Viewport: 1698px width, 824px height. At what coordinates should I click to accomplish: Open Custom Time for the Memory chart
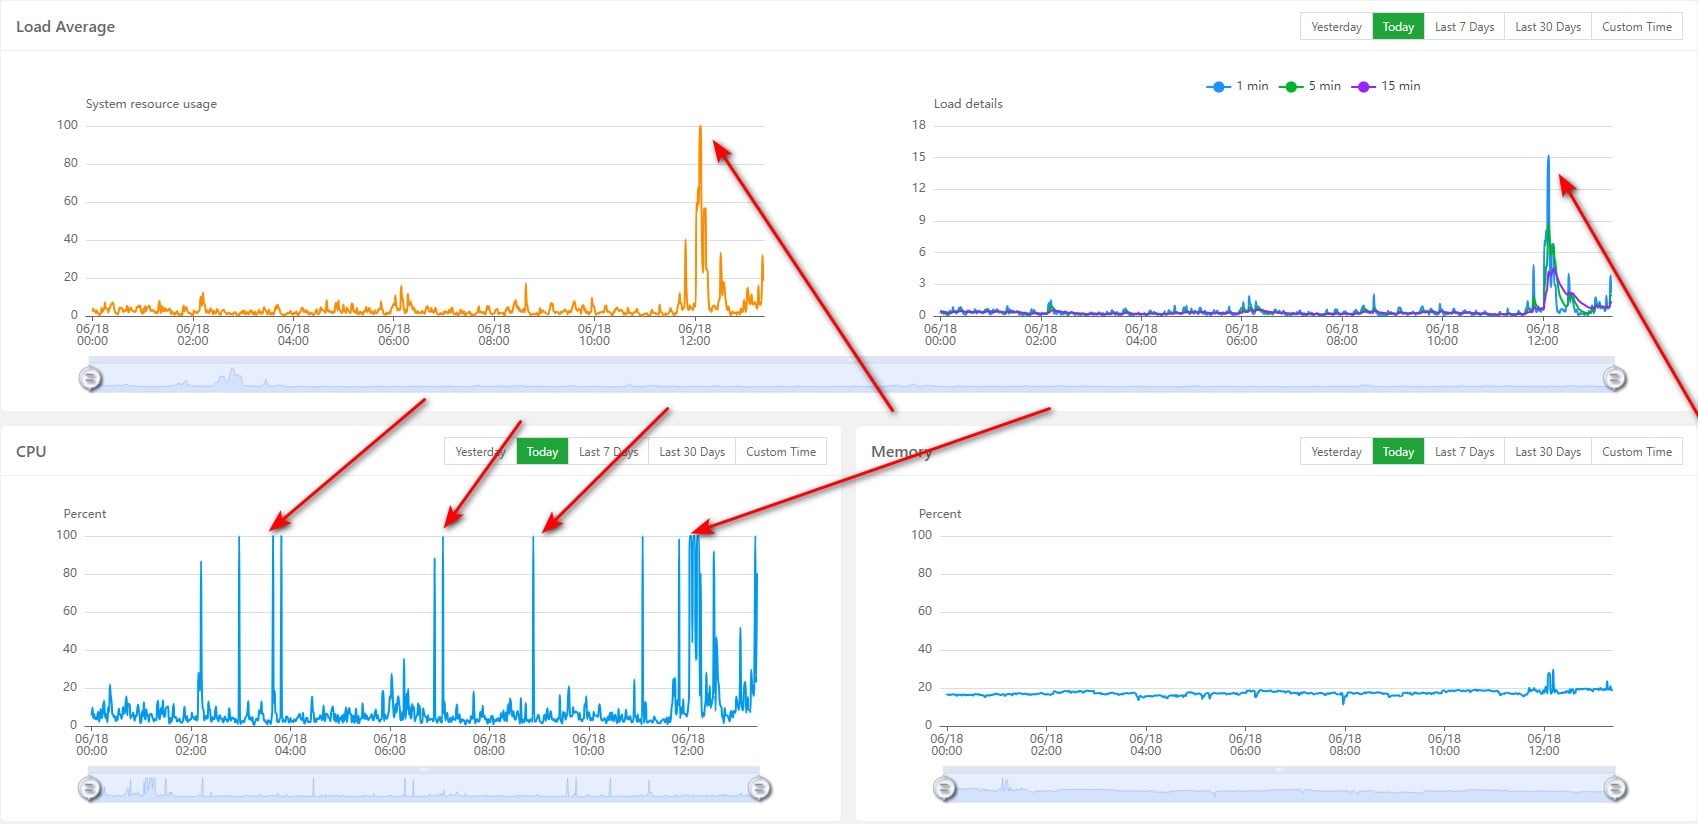[1637, 452]
